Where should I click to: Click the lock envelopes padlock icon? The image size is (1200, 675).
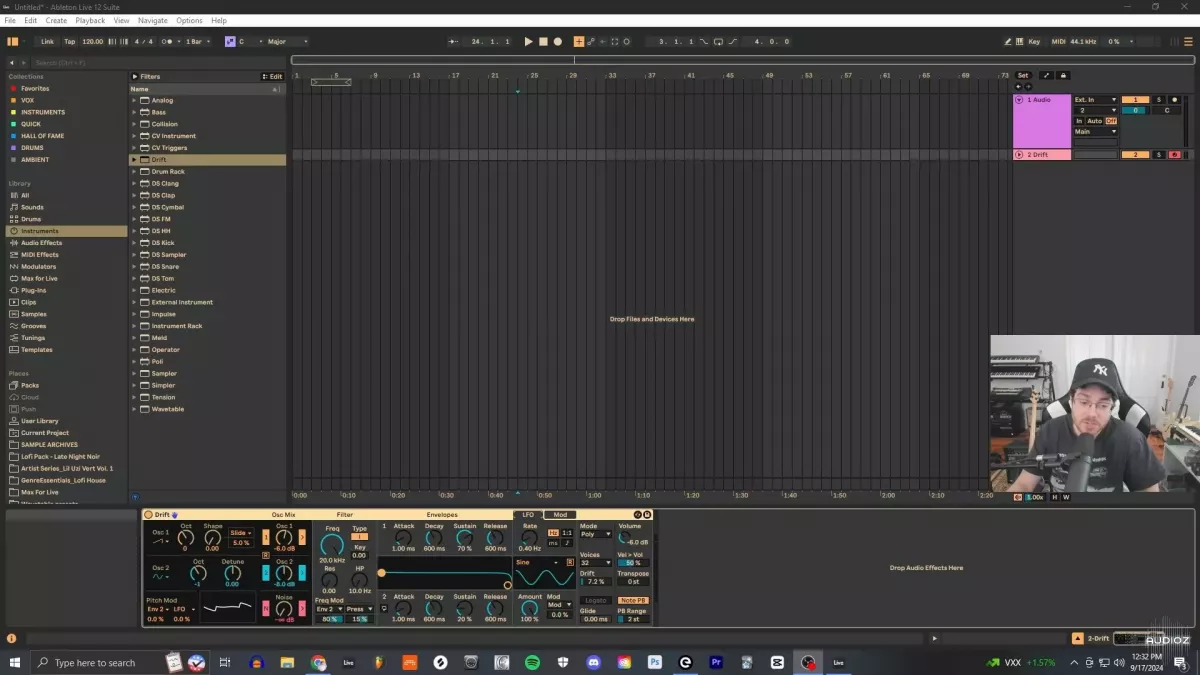(1063, 75)
